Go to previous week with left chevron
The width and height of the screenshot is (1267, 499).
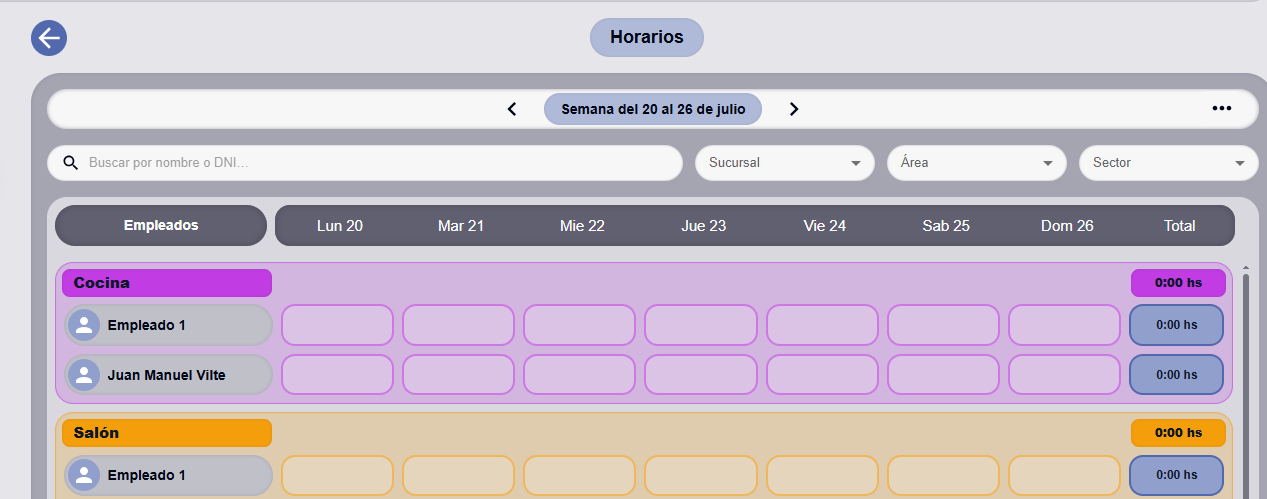tap(512, 109)
